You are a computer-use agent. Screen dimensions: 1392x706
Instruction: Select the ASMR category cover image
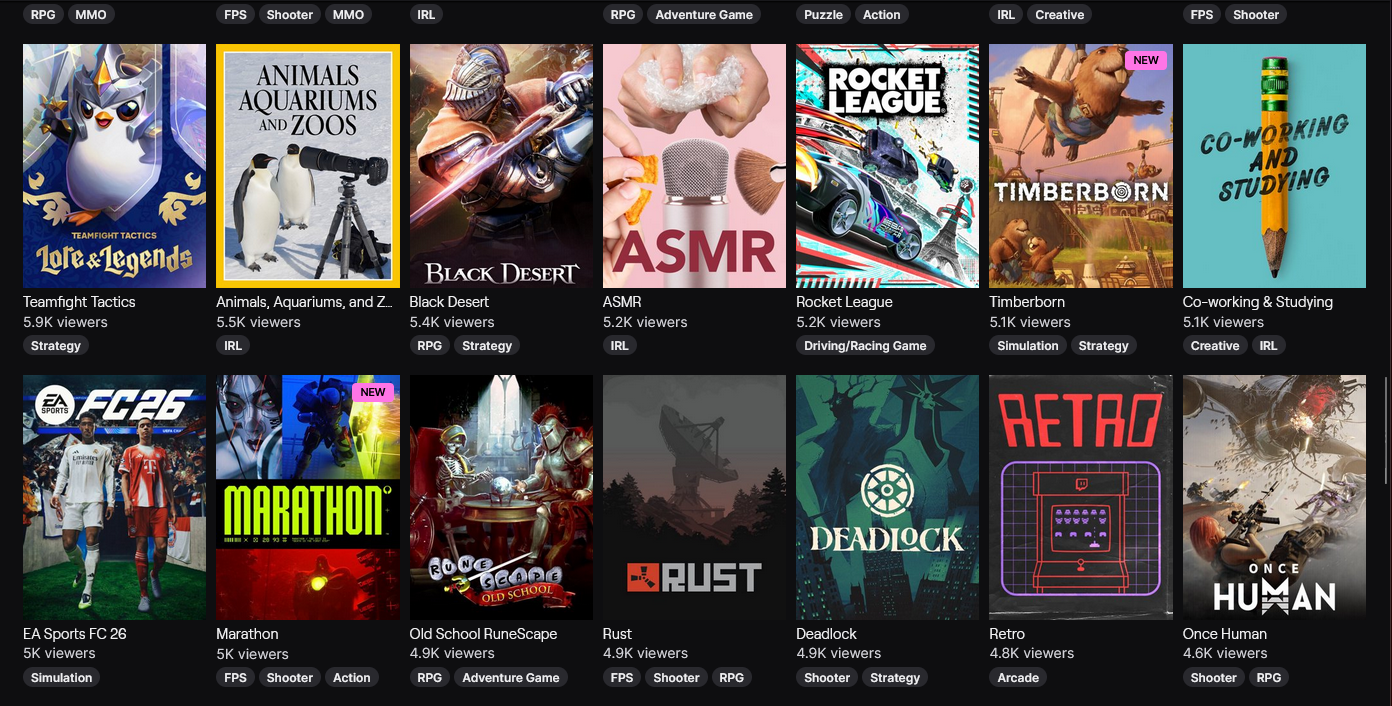pyautogui.click(x=694, y=166)
